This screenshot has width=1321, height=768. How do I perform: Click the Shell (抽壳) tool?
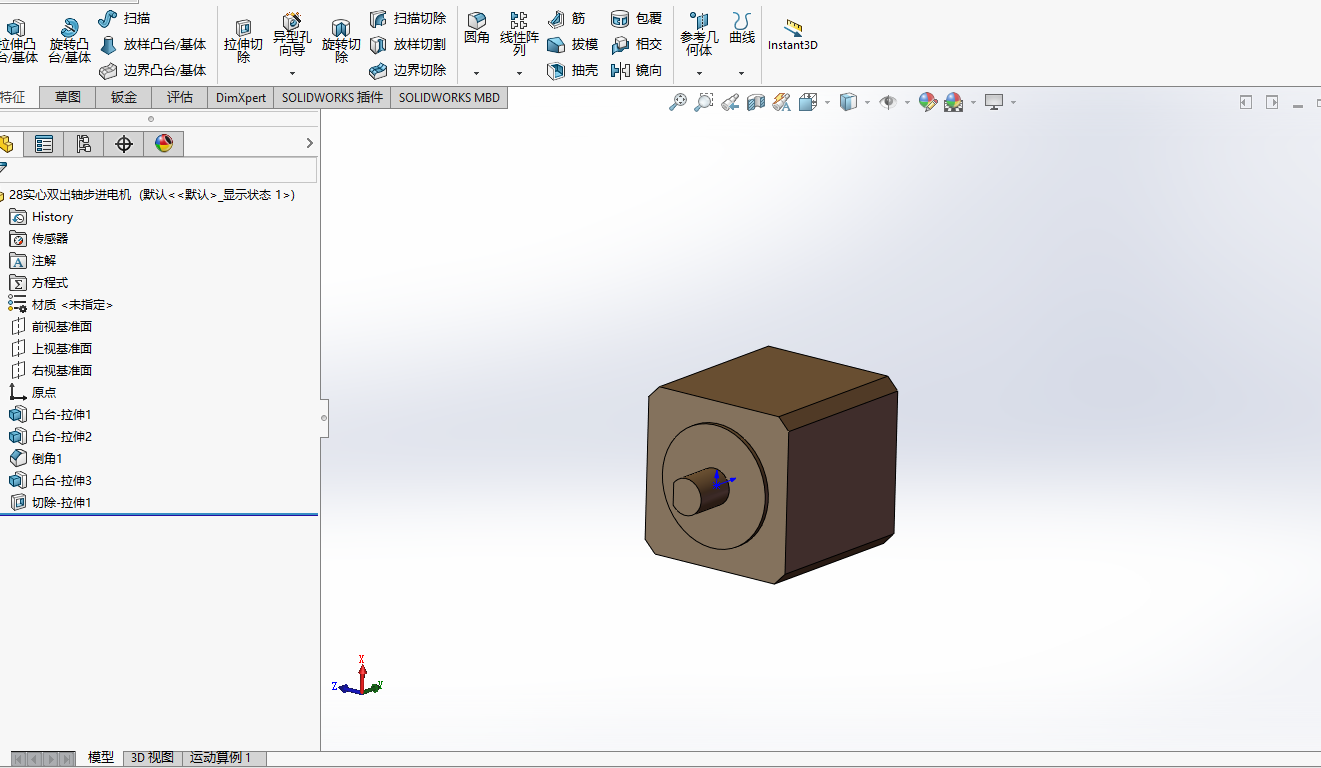pos(573,70)
